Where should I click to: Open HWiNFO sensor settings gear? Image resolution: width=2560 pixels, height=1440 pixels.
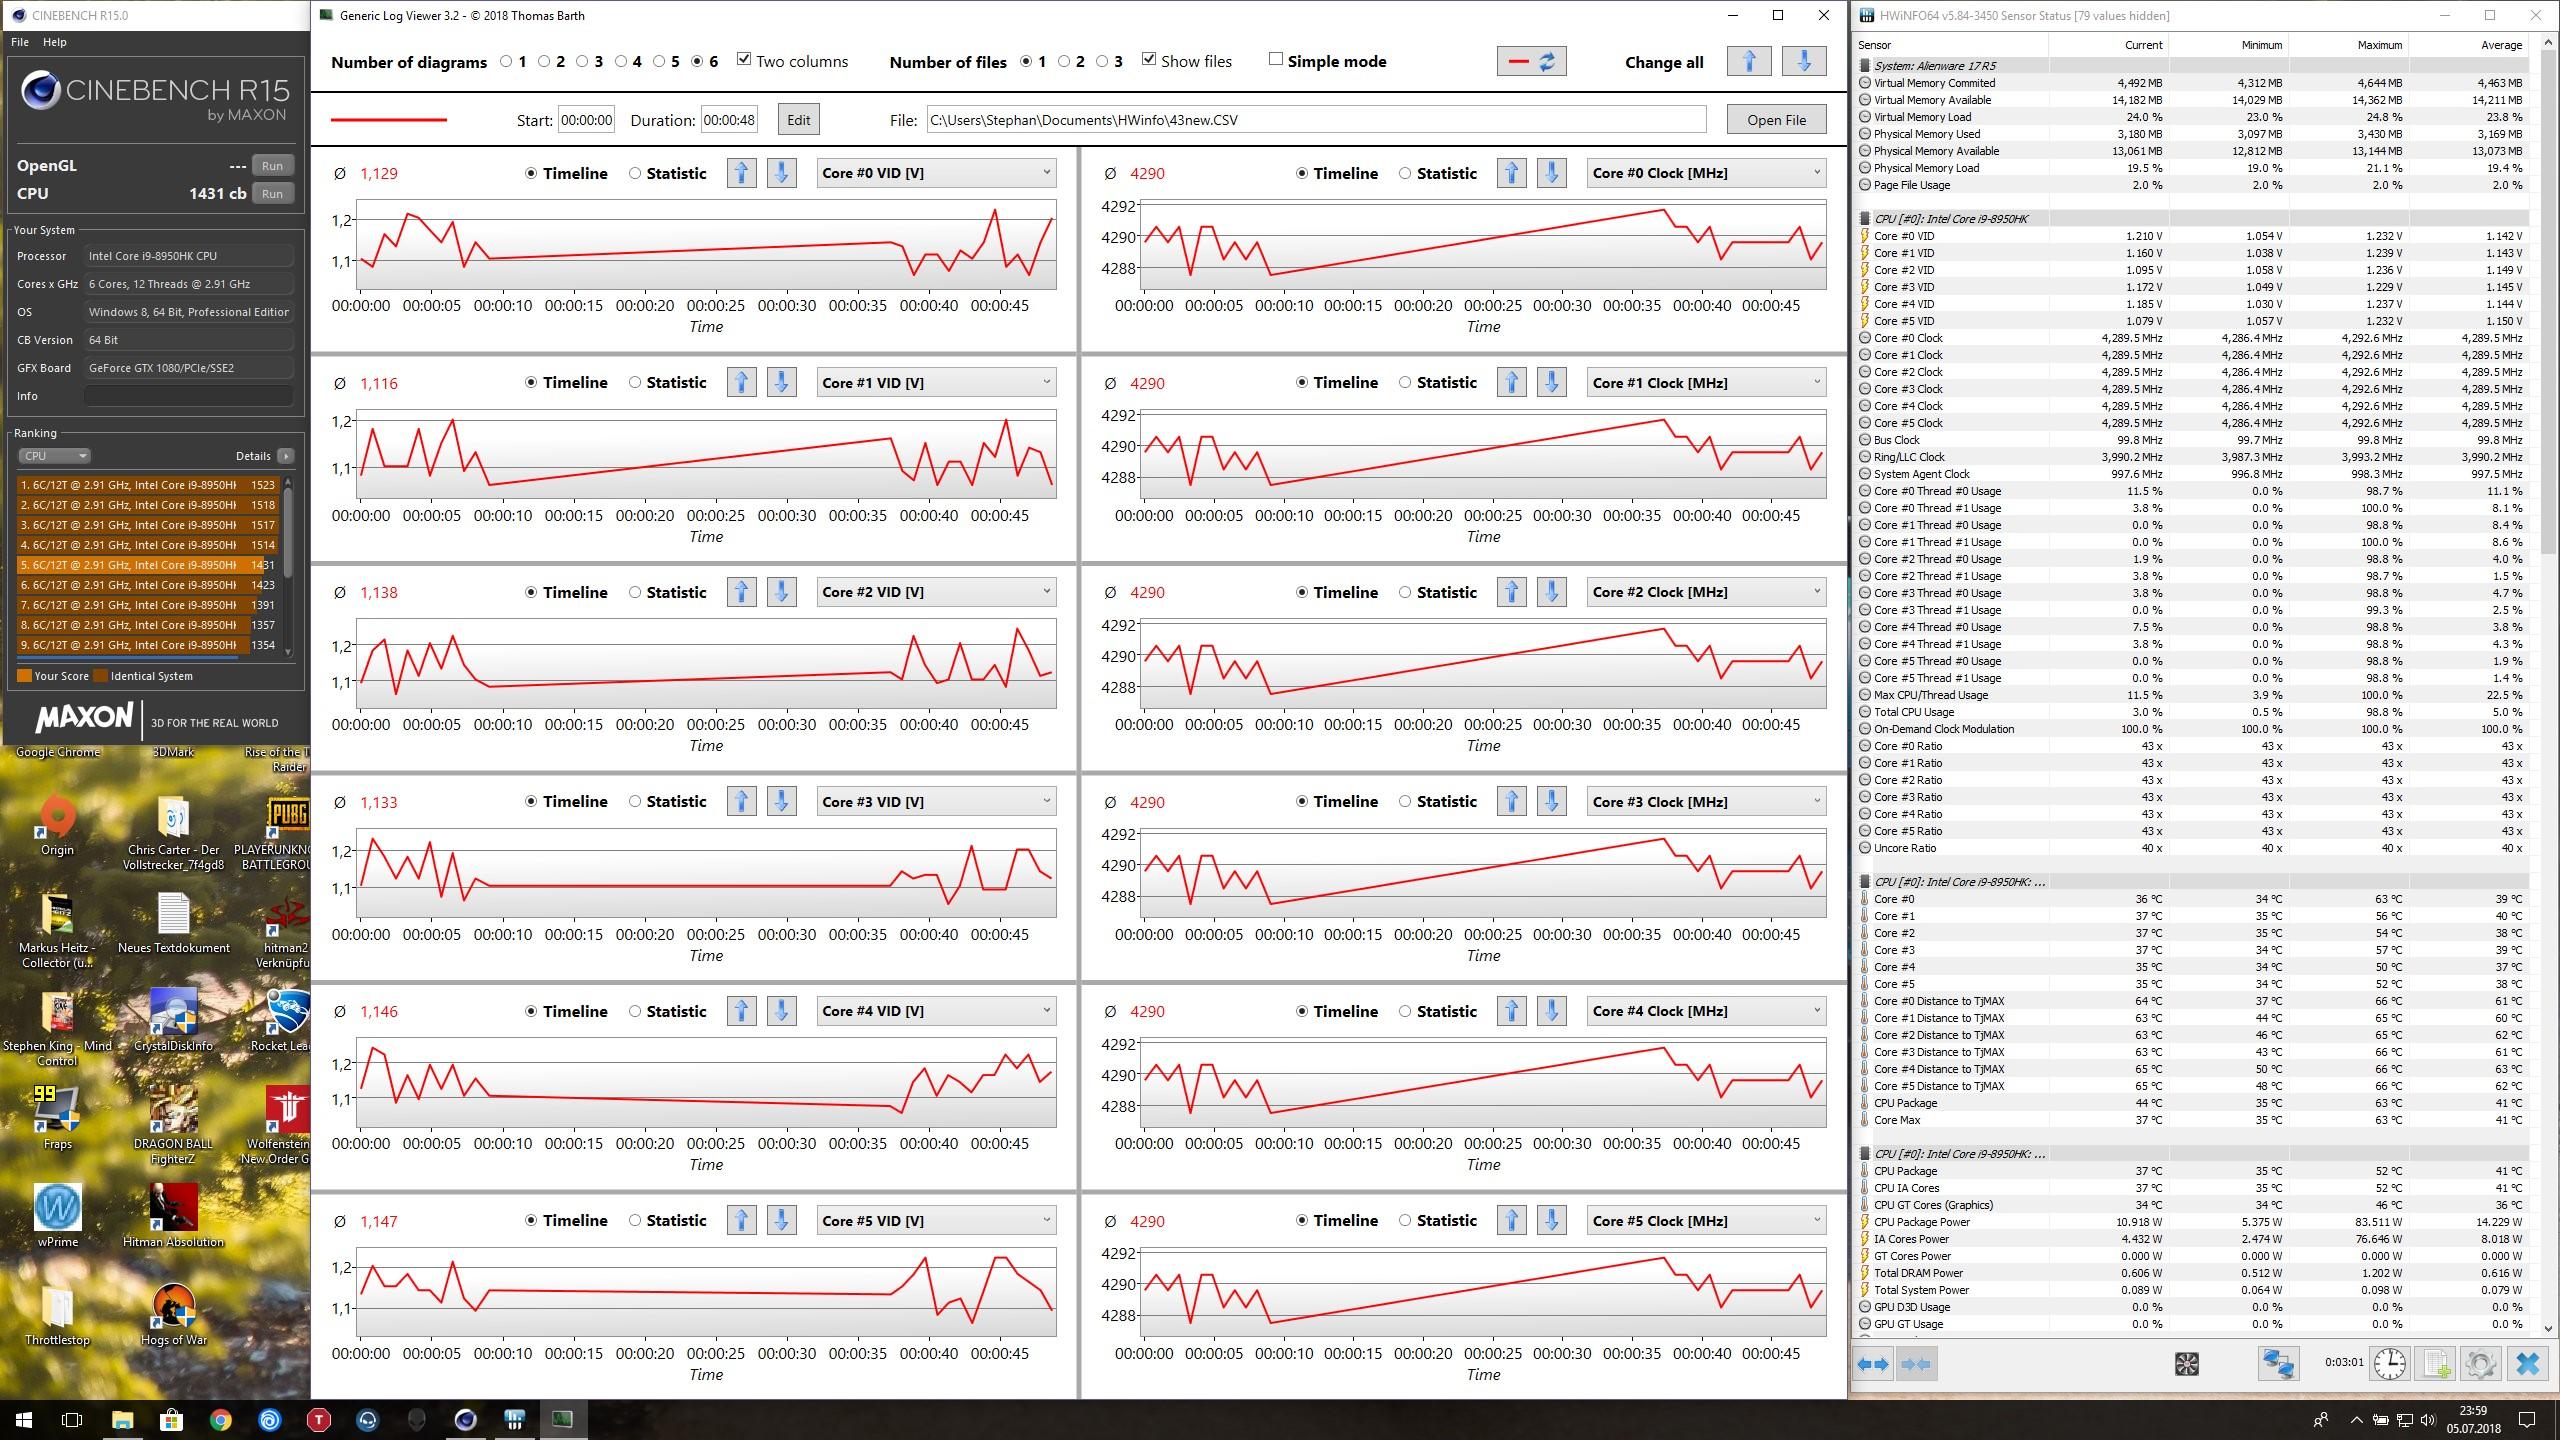pos(2480,1364)
